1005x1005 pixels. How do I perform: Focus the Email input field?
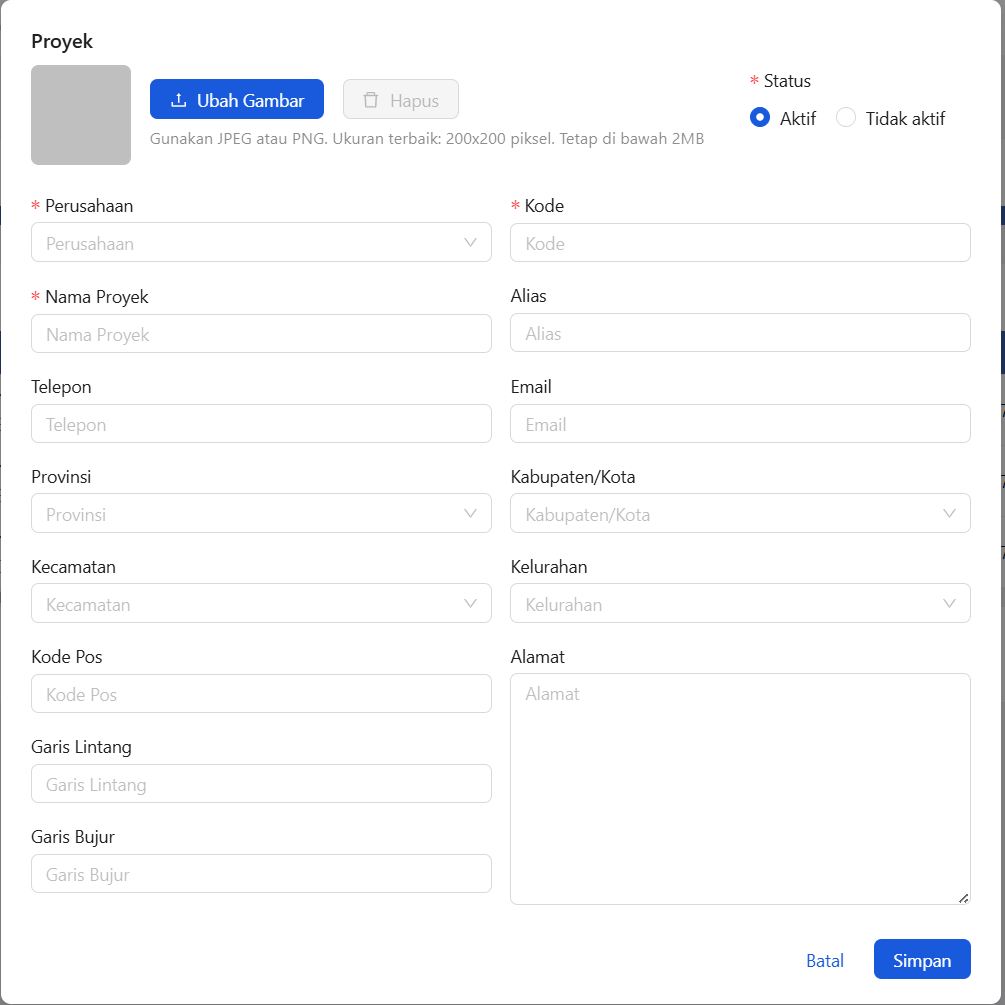(x=740, y=424)
